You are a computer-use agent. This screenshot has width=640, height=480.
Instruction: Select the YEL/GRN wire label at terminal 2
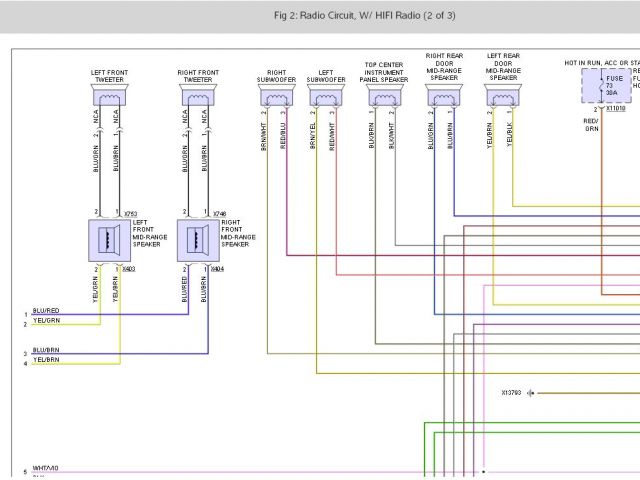(x=46, y=323)
